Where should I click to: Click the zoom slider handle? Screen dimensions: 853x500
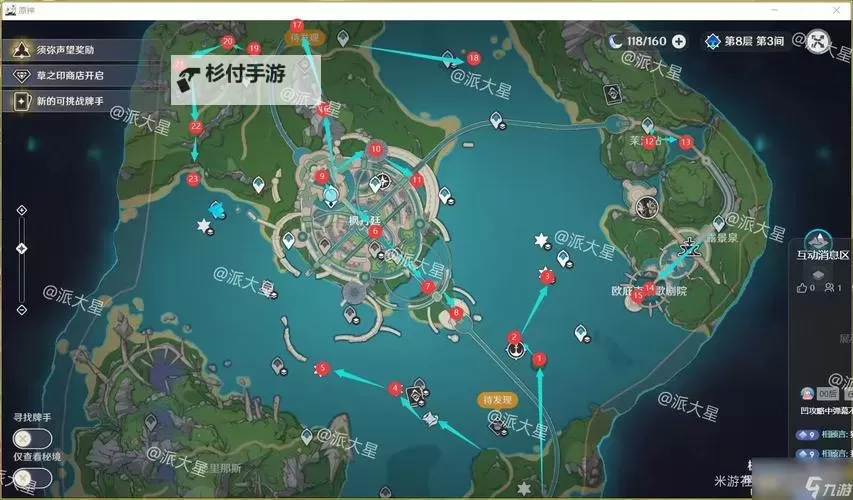22,249
